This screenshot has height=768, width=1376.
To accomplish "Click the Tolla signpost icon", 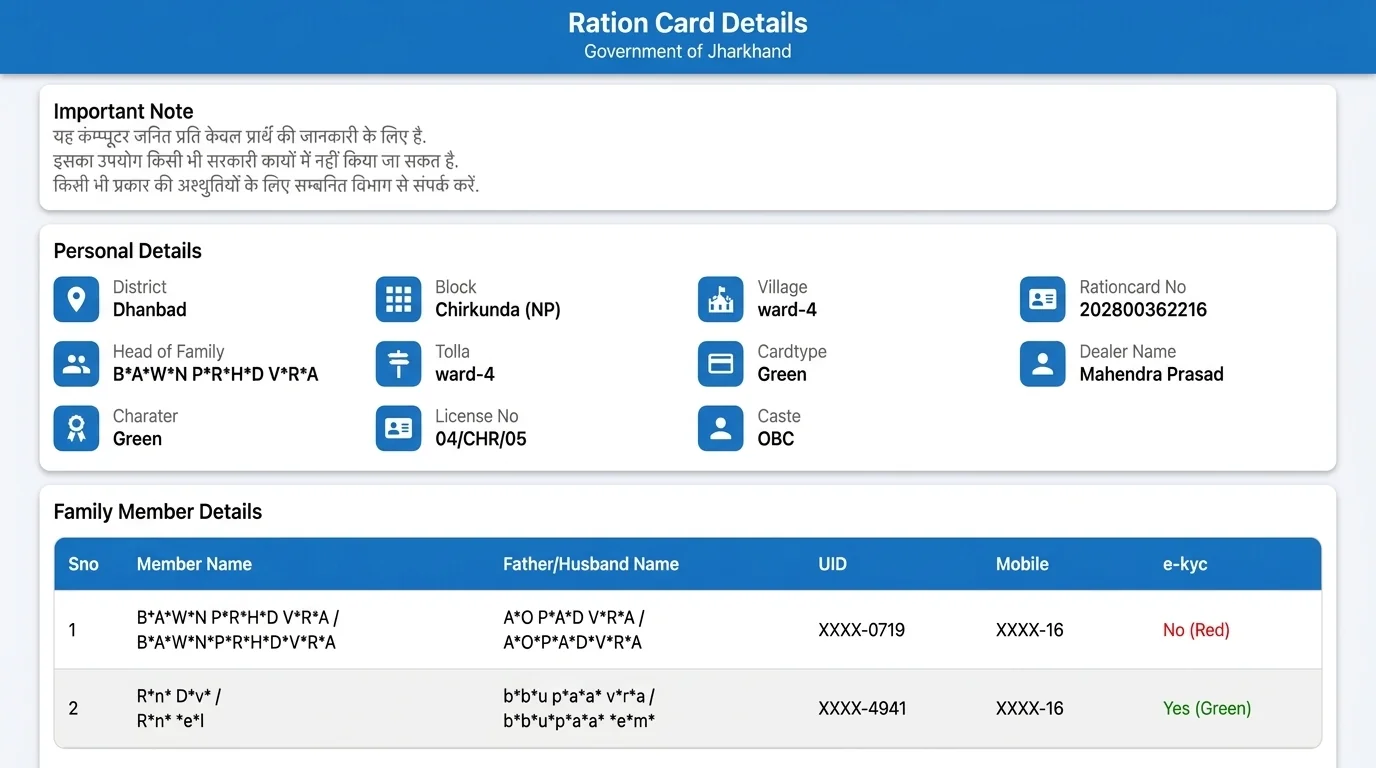I will [398, 364].
